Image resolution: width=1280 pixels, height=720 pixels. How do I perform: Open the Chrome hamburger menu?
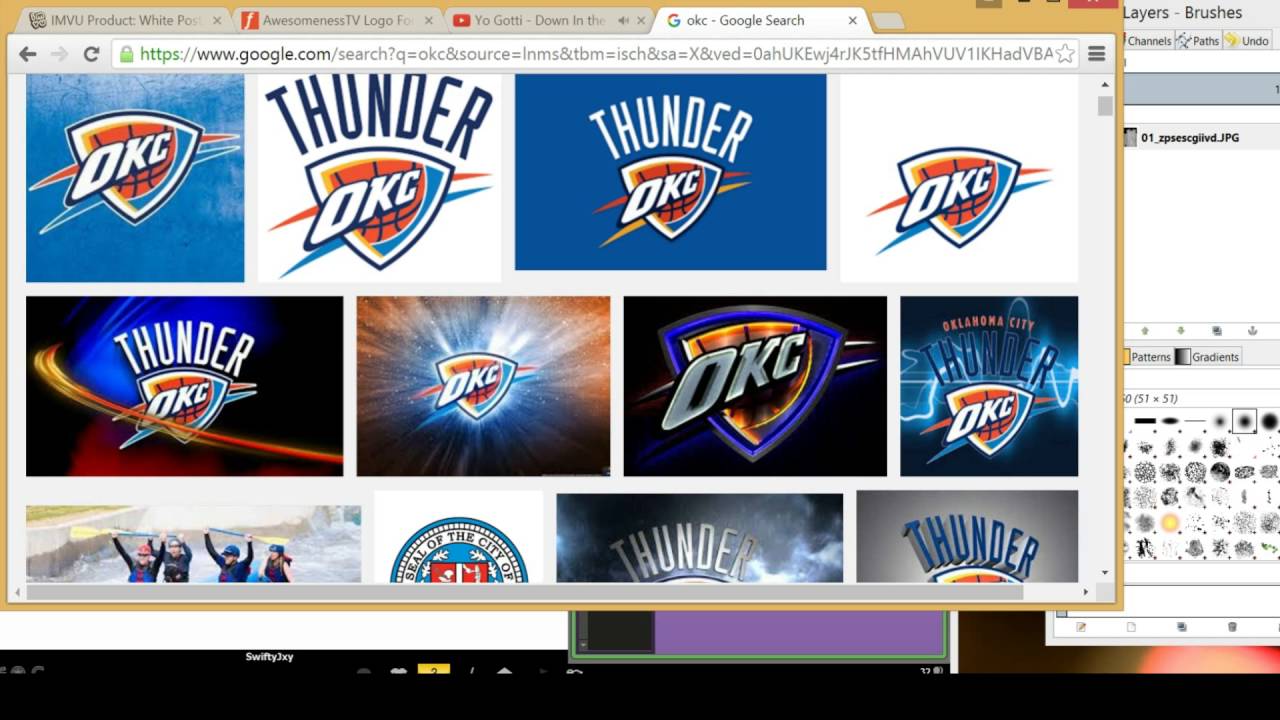pos(1096,54)
